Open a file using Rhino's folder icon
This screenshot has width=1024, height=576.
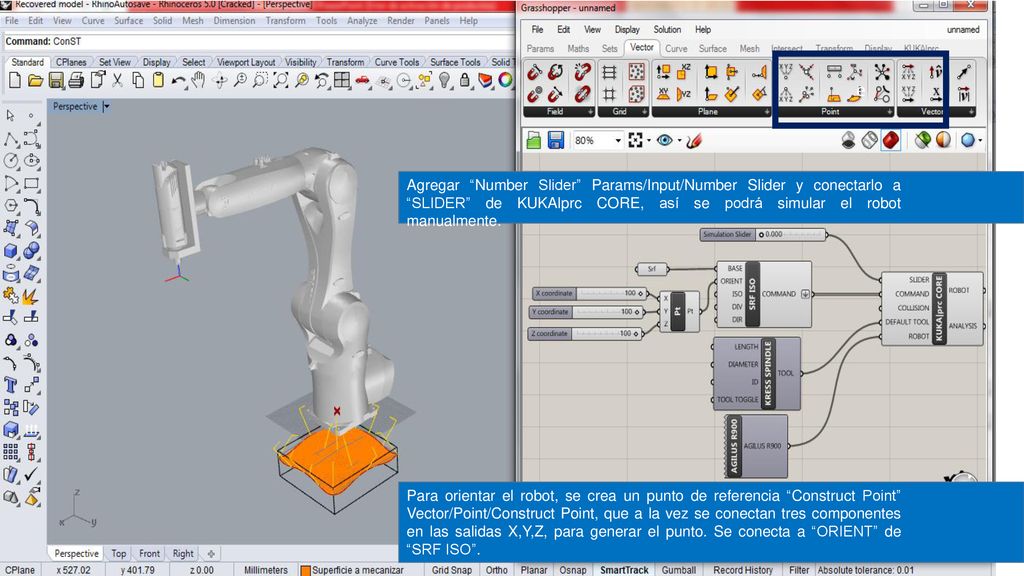(x=35, y=80)
